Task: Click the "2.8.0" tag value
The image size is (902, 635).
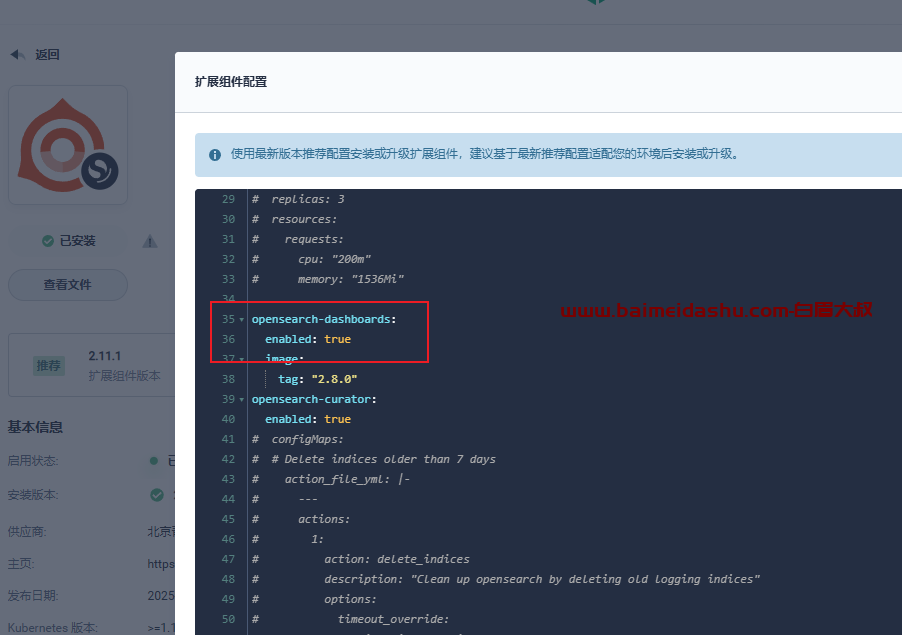Action: [x=334, y=379]
